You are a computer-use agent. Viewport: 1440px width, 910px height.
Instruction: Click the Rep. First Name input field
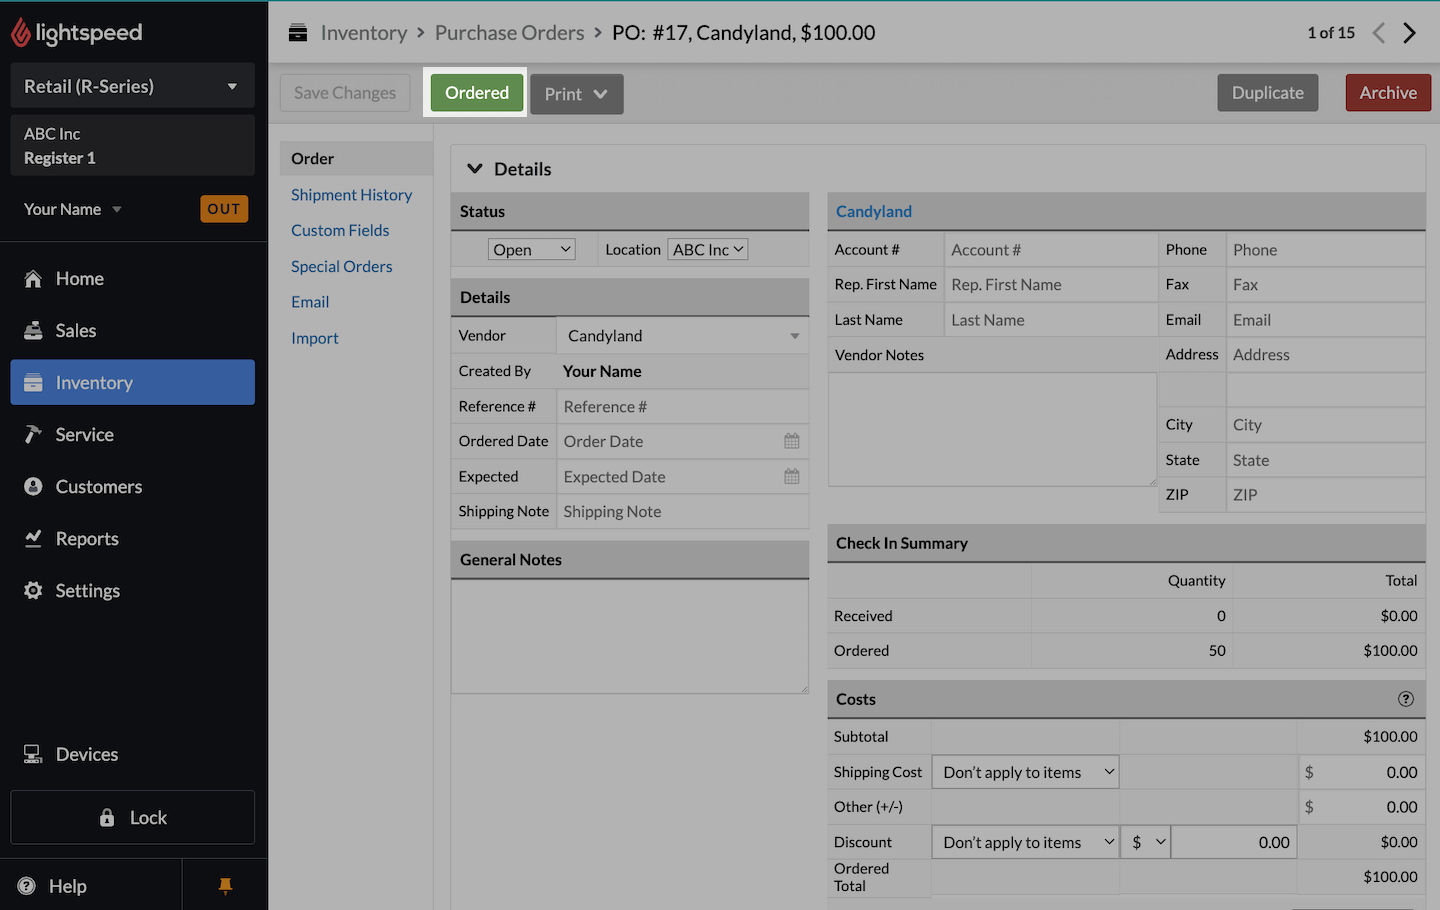point(1050,285)
